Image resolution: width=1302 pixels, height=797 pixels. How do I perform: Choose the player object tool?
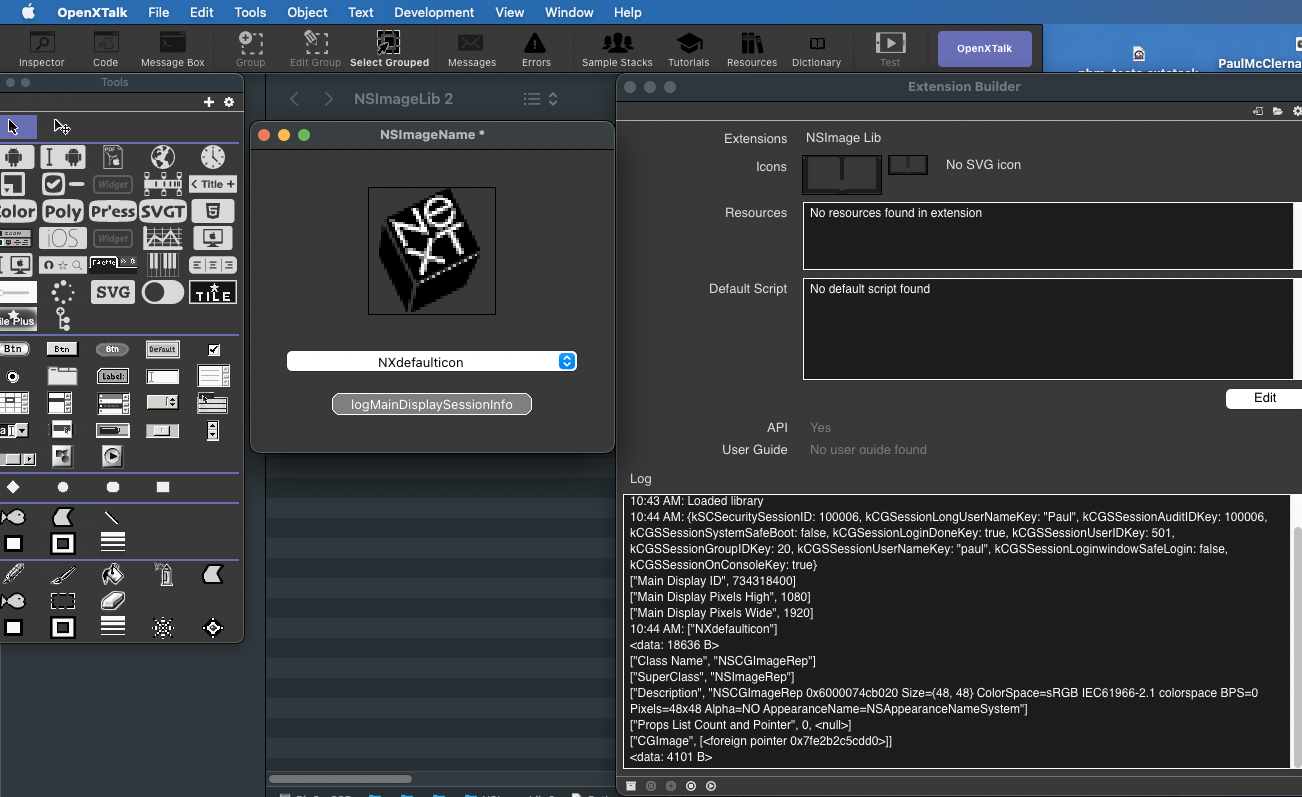coord(112,457)
